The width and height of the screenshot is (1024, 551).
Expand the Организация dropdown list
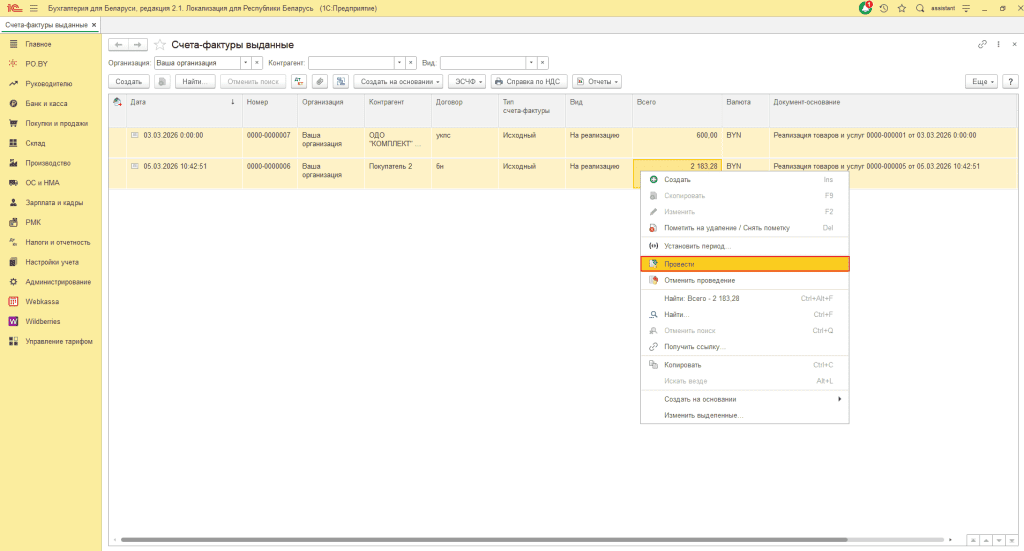pyautogui.click(x=245, y=62)
